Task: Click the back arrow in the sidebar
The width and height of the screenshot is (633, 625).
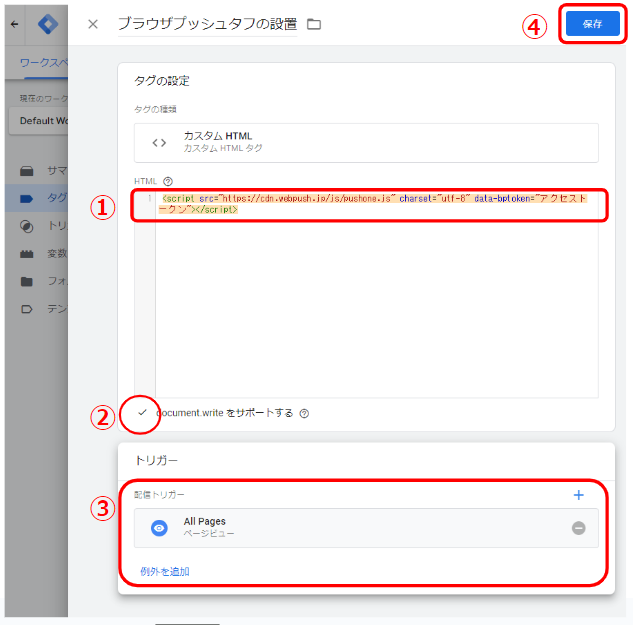Action: pyautogui.click(x=15, y=24)
